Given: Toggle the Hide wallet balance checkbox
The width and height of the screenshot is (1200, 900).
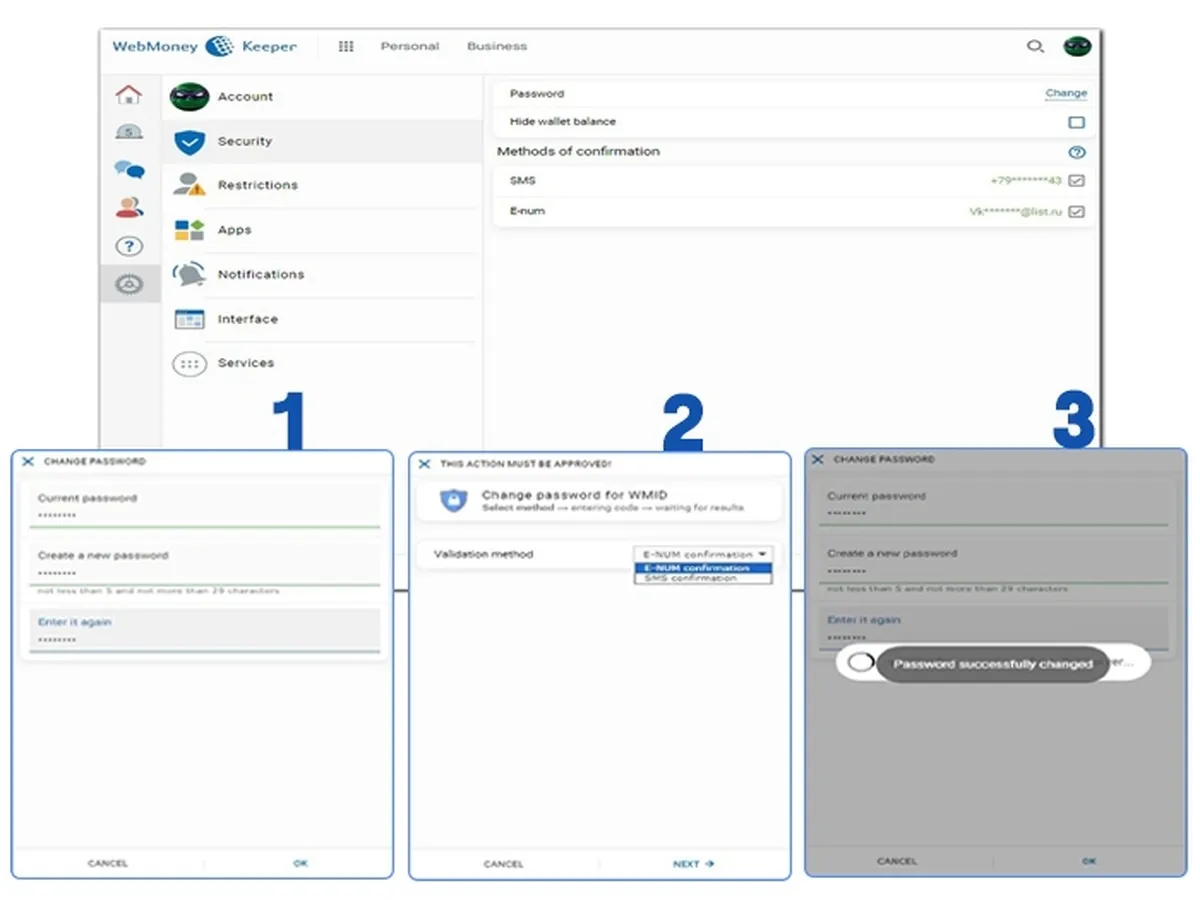Looking at the screenshot, I should pyautogui.click(x=1076, y=122).
